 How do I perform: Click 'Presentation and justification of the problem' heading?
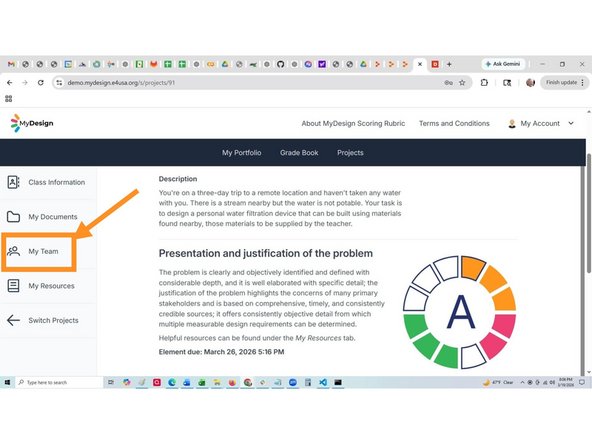click(x=265, y=253)
